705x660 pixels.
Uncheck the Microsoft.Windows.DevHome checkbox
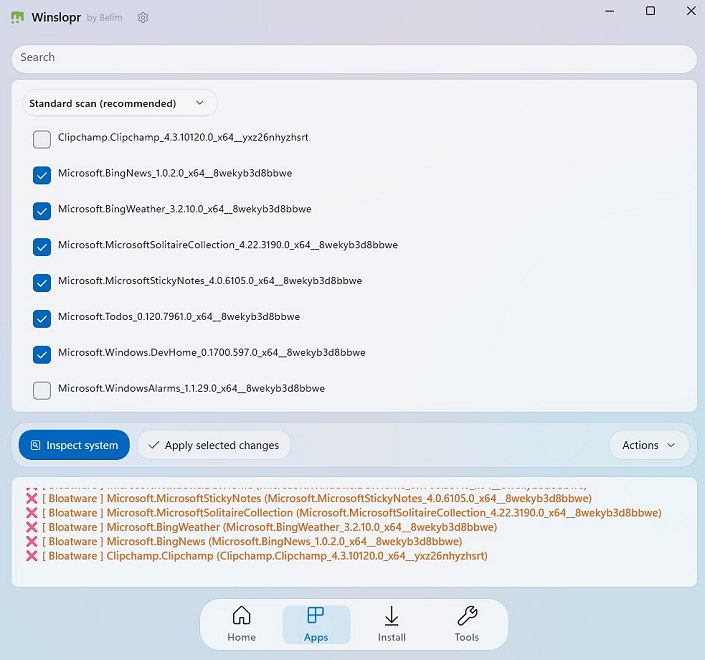point(42,355)
